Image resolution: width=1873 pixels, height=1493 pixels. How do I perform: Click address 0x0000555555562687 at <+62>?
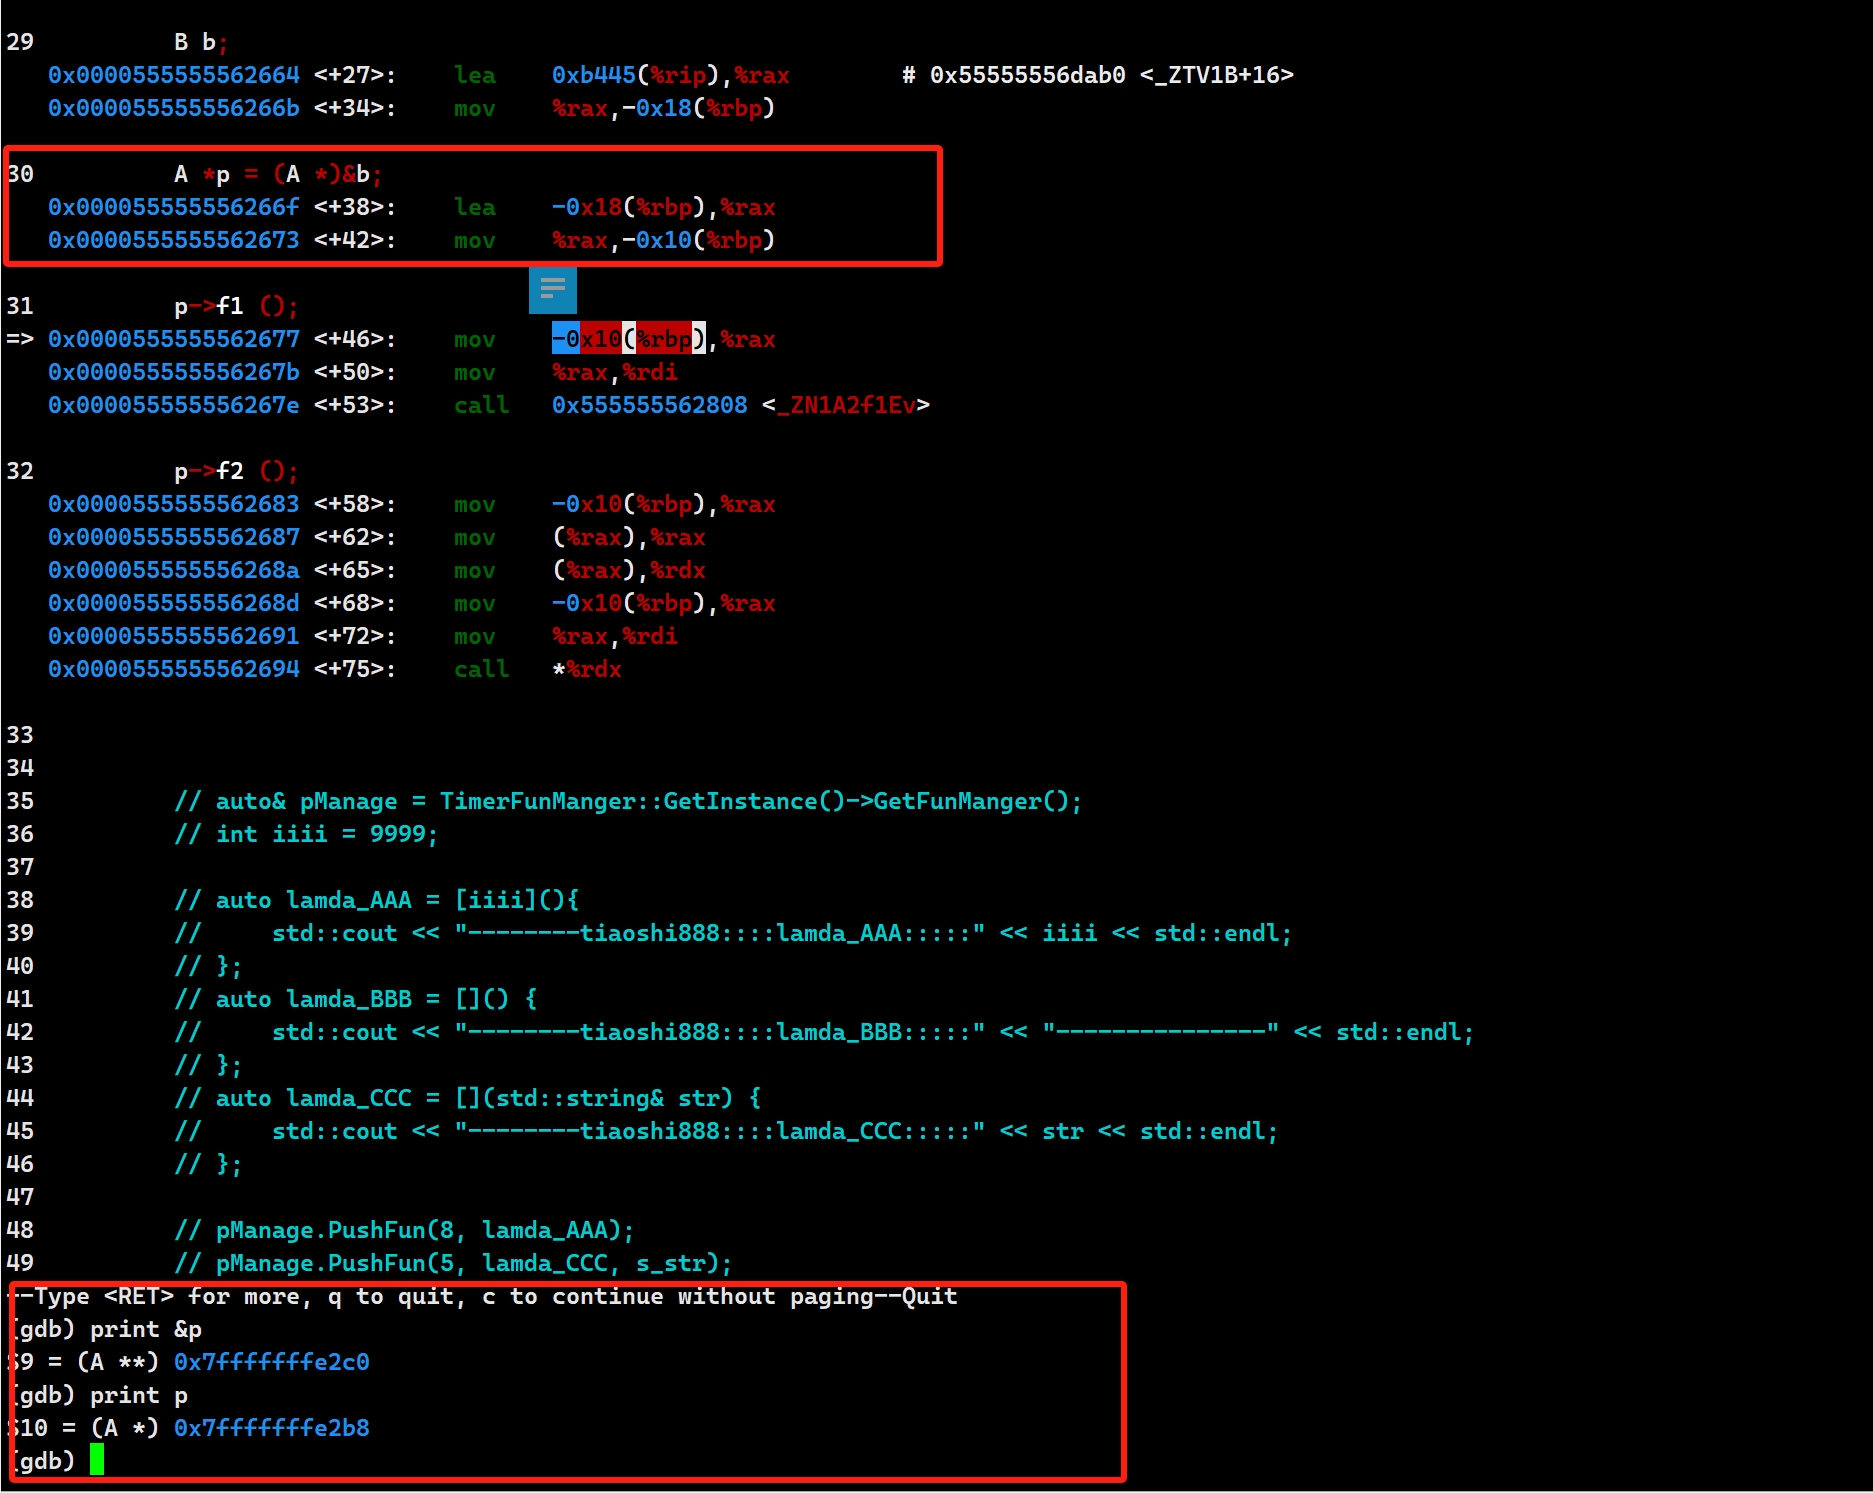click(174, 537)
